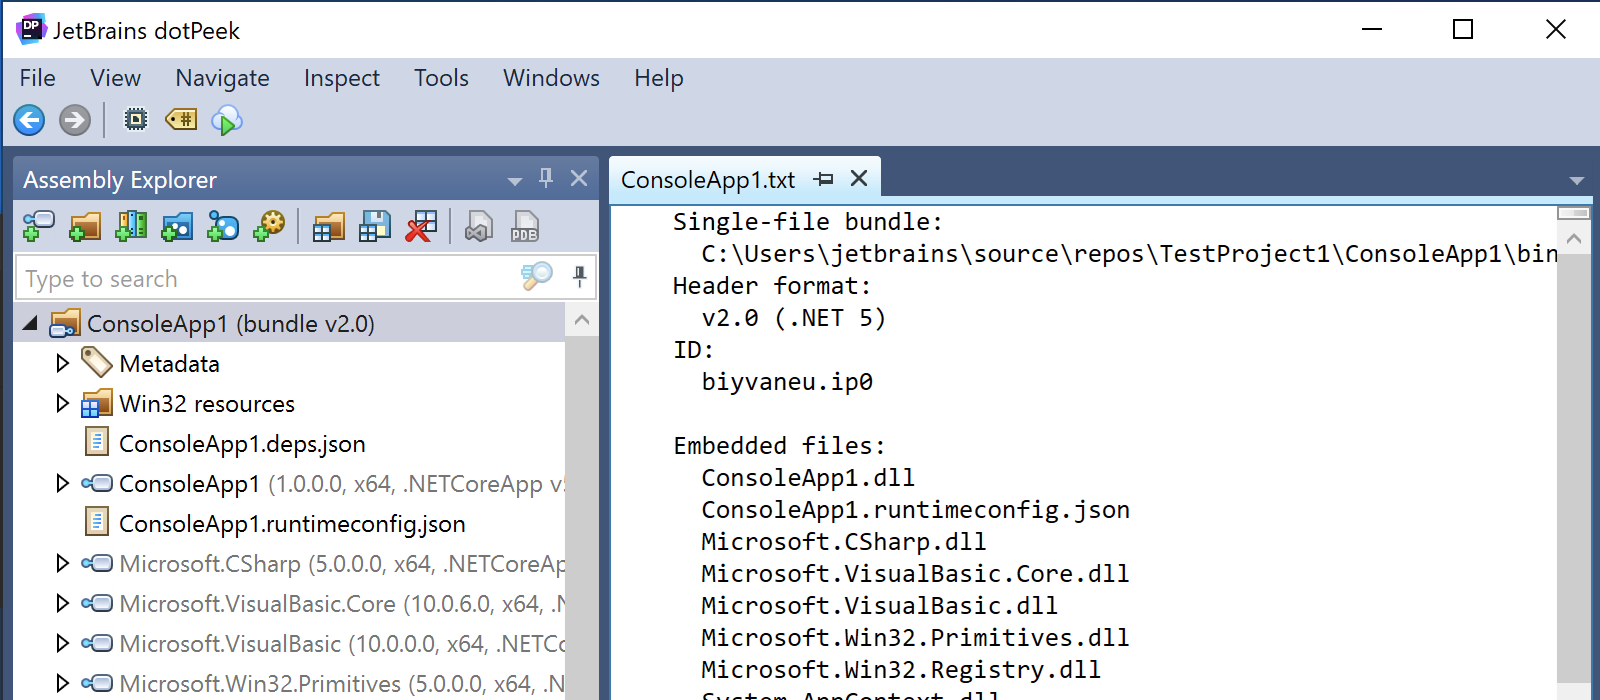Click the editor scrollbar up arrow
Viewport: 1600px width, 700px height.
(x=1574, y=239)
